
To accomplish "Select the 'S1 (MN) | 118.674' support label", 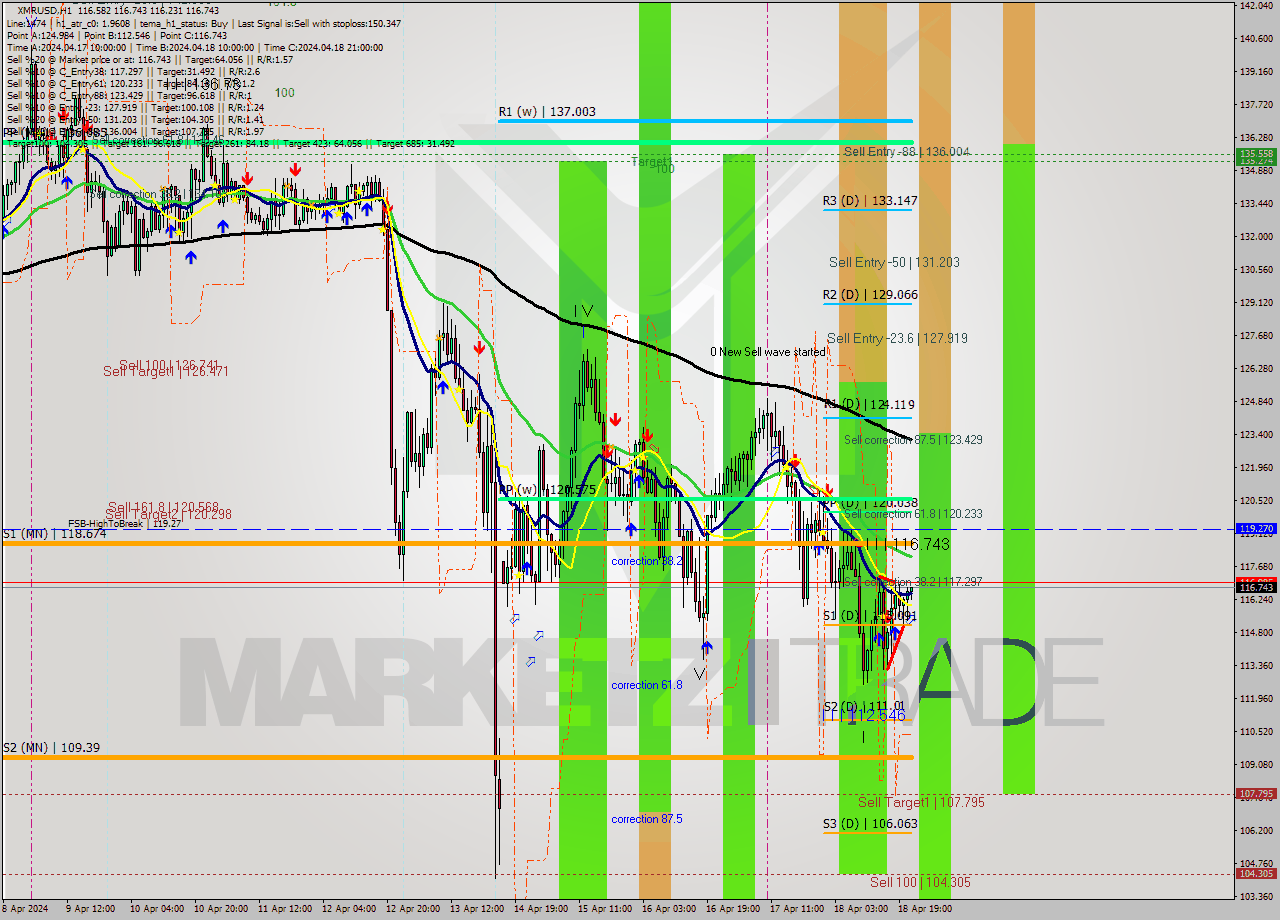I will click(x=54, y=534).
